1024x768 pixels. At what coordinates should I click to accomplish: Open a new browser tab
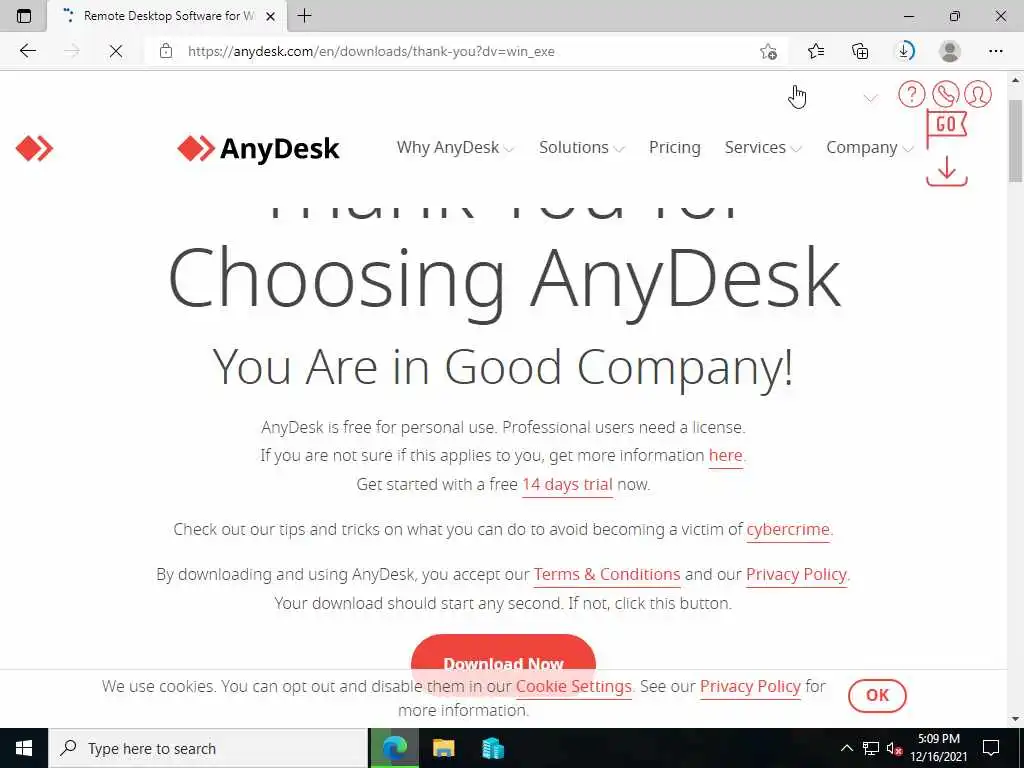point(304,16)
